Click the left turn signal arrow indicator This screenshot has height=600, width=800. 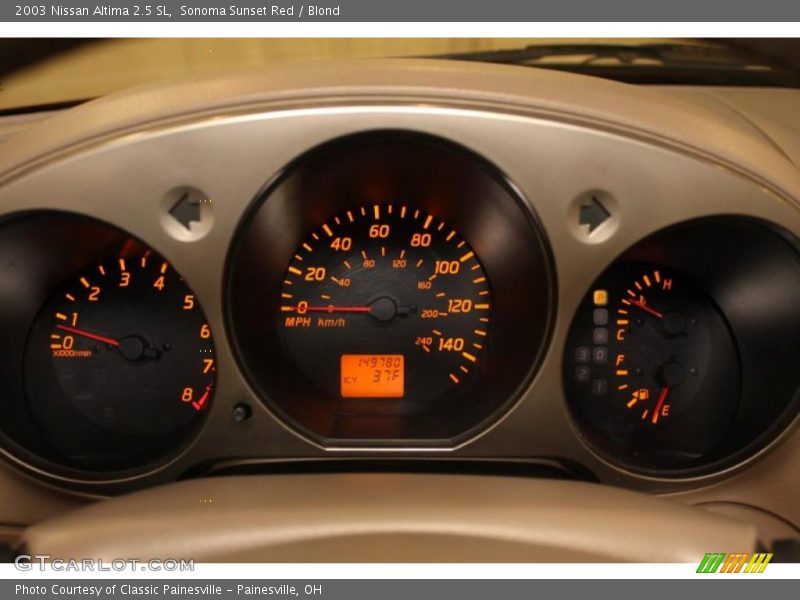185,212
